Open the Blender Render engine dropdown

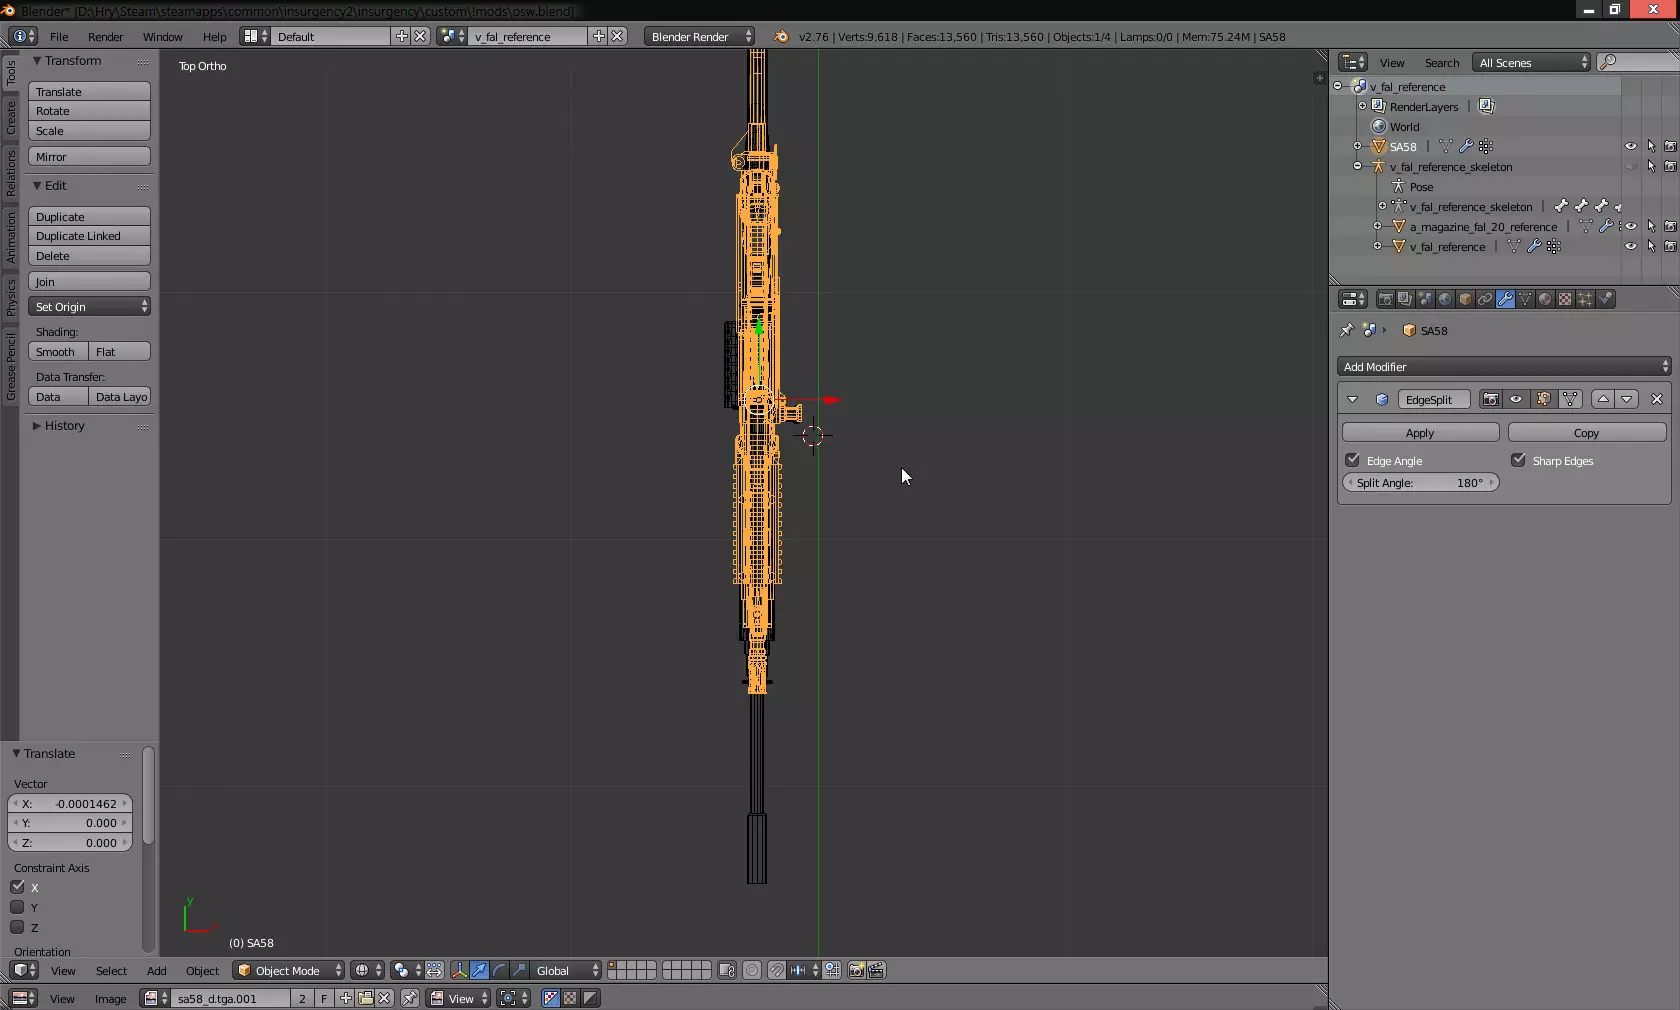(699, 36)
